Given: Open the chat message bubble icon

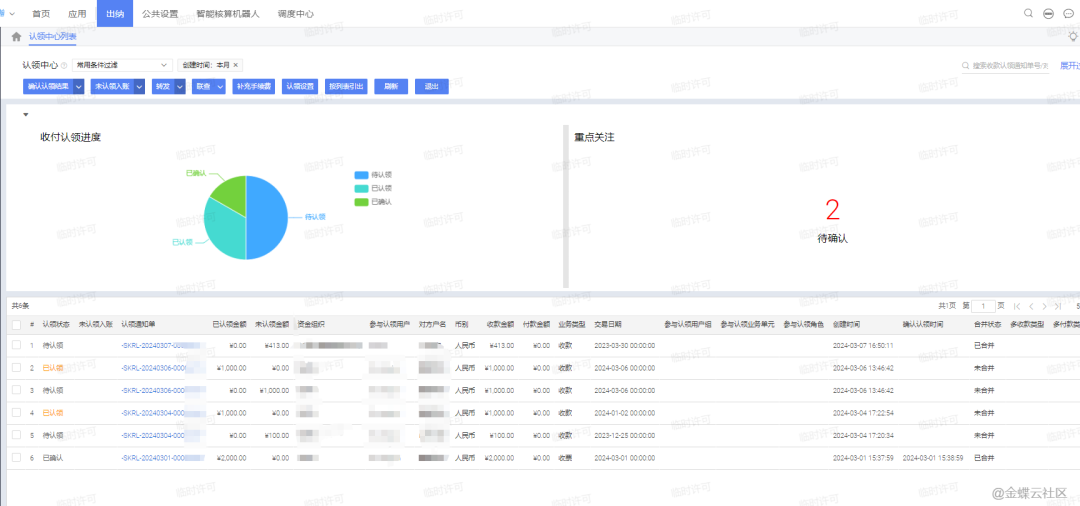Looking at the screenshot, I should 1067,14.
